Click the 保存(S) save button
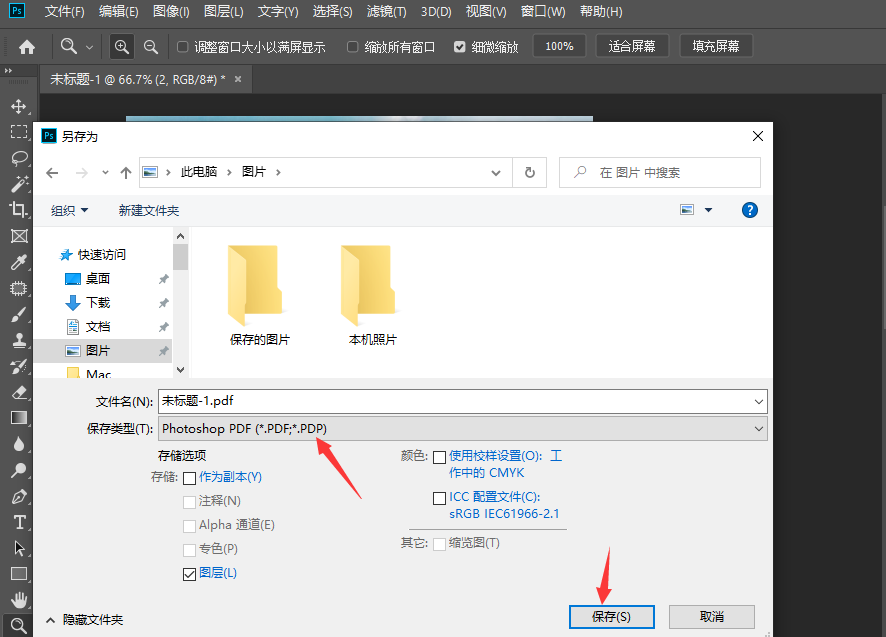 (x=611, y=617)
